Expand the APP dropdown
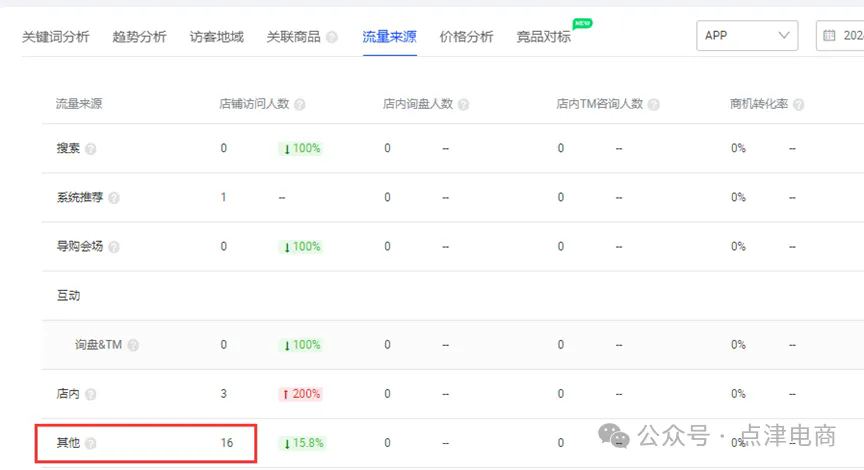The image size is (864, 470). pyautogui.click(x=747, y=36)
